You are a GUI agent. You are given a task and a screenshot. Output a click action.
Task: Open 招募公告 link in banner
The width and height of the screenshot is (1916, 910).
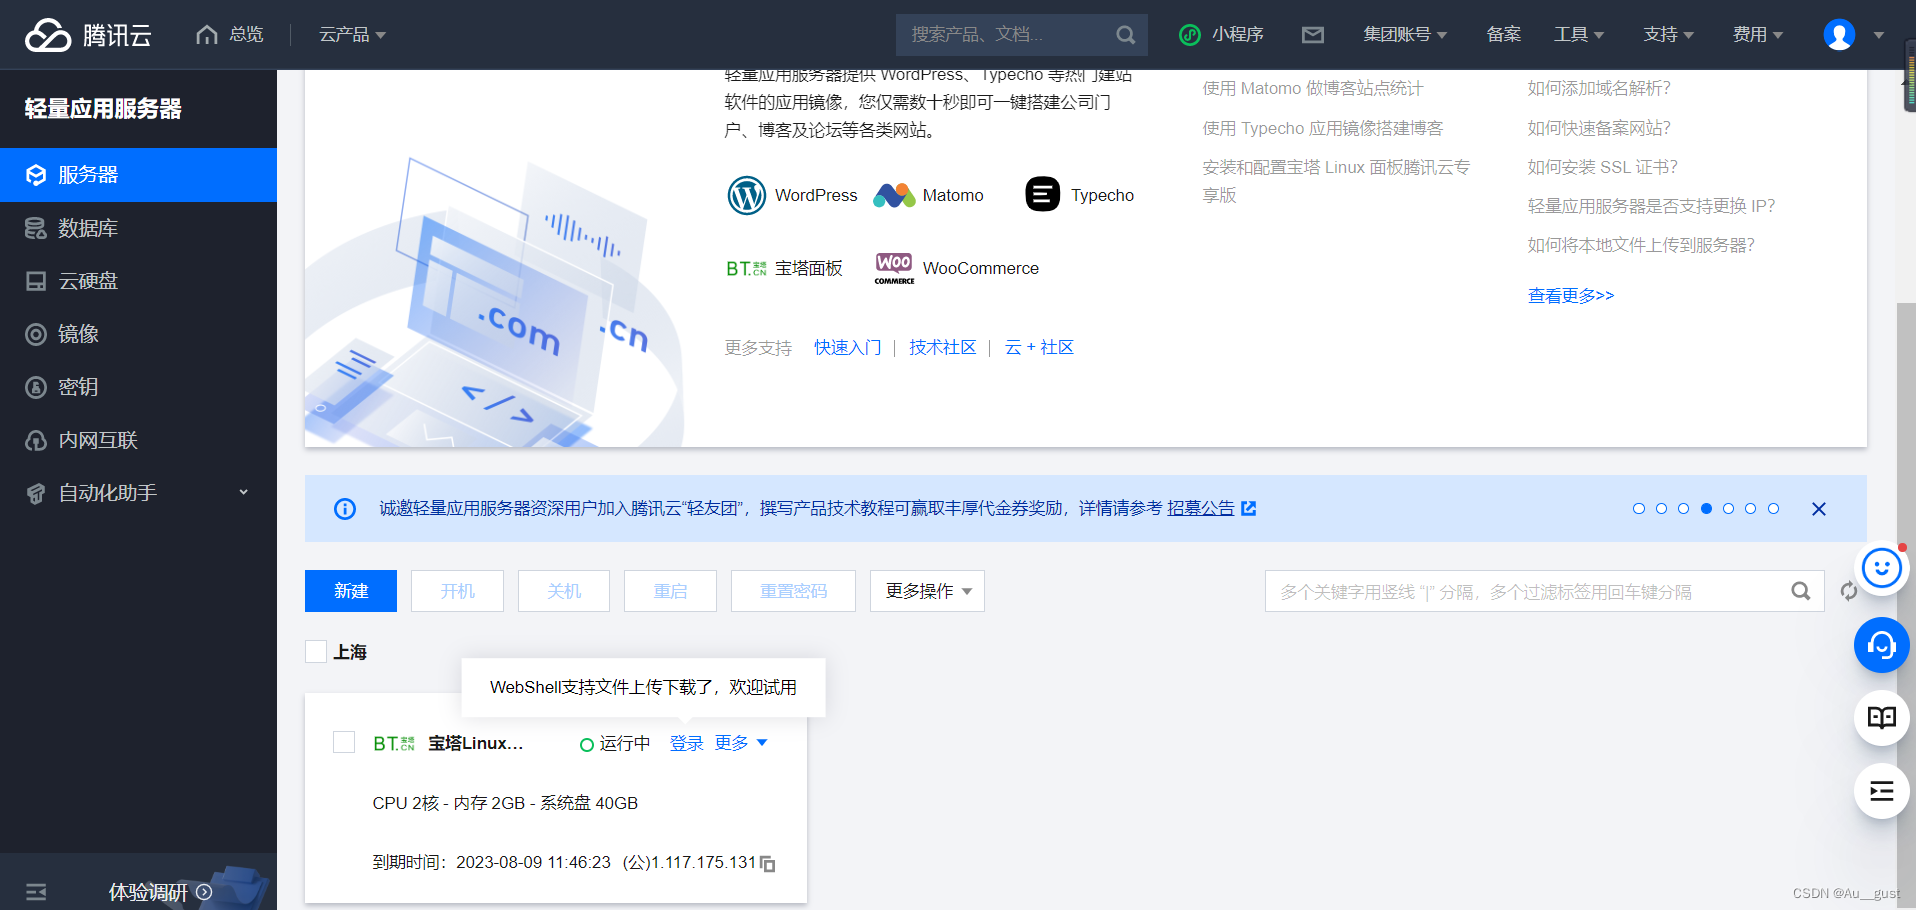(x=1200, y=508)
